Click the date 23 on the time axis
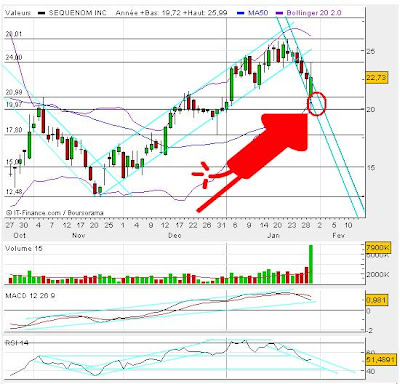The image size is (400, 384). (292, 225)
